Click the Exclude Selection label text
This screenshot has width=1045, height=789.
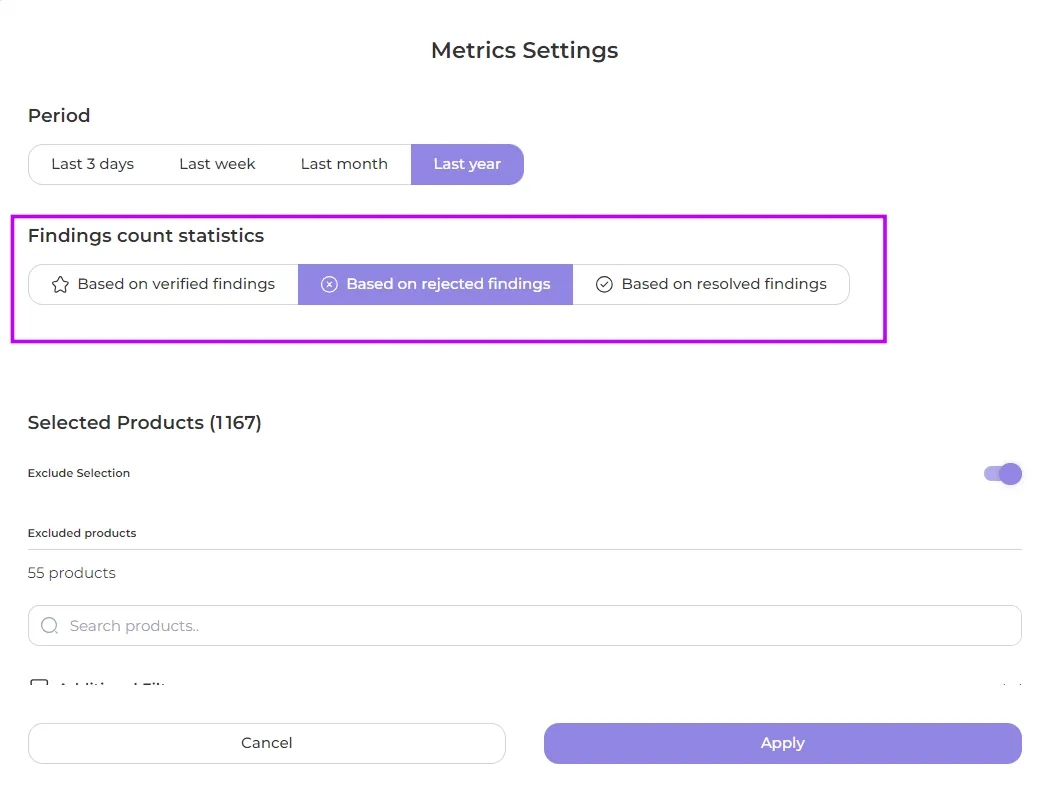pyautogui.click(x=79, y=474)
